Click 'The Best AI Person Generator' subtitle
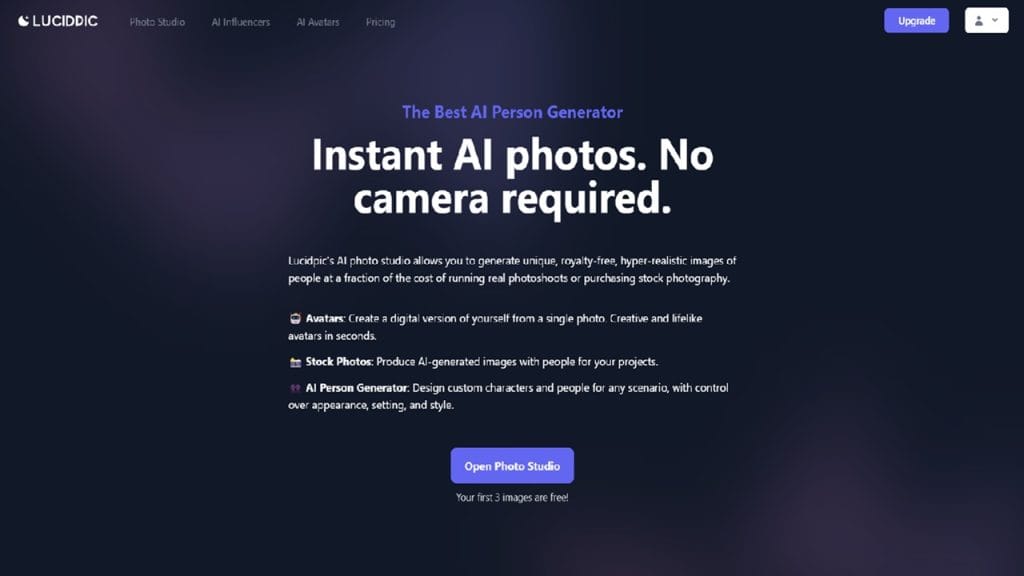 [x=512, y=112]
